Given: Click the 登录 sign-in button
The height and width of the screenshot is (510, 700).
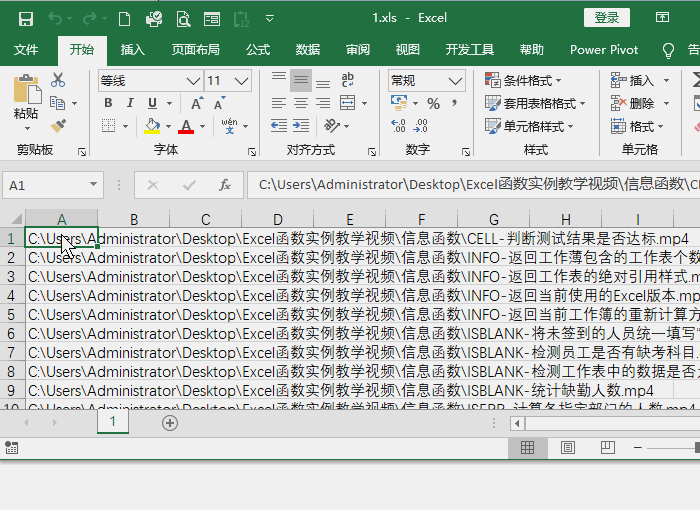Looking at the screenshot, I should coord(607,18).
